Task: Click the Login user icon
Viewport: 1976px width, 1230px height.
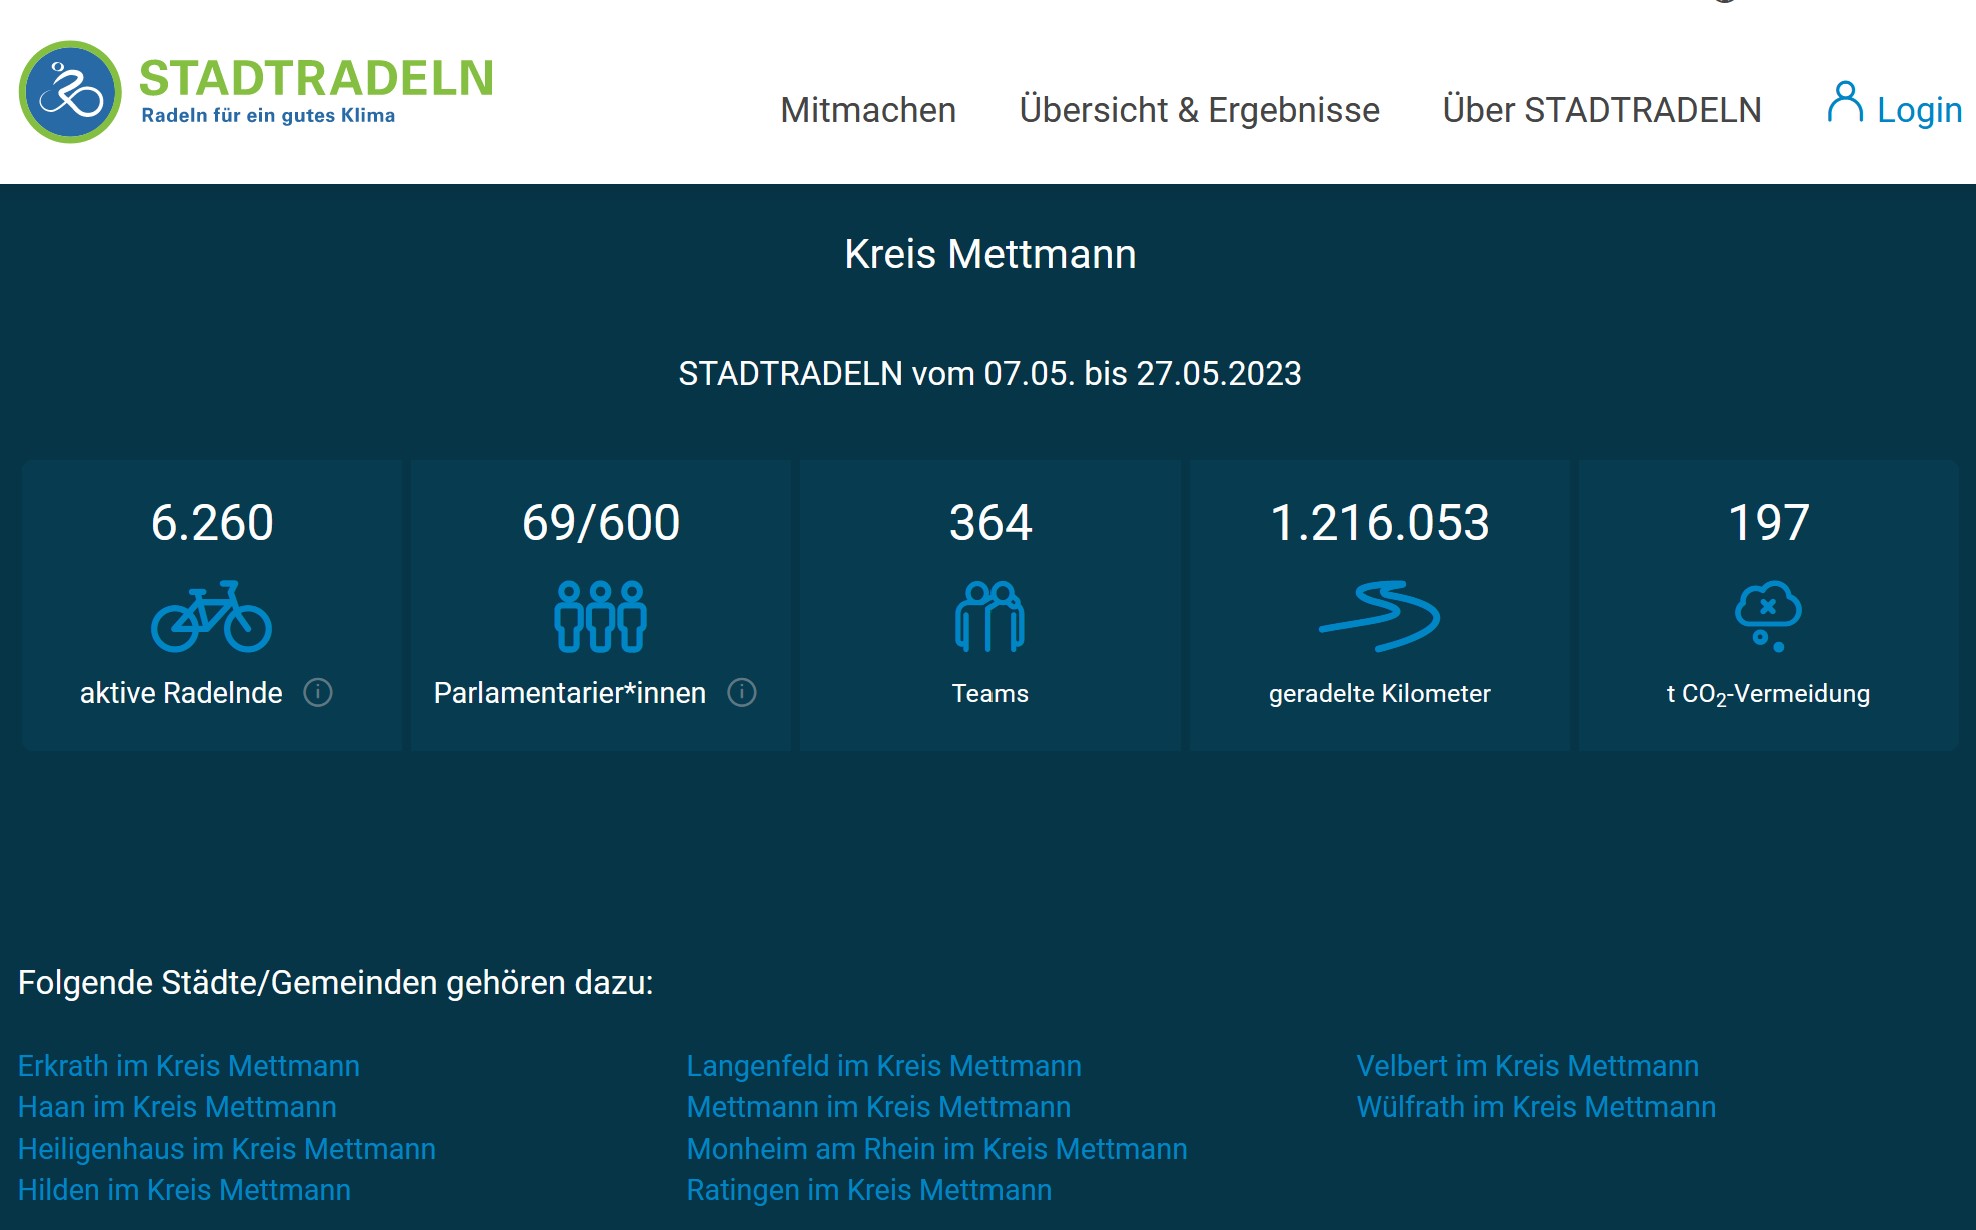Action: coord(1845,103)
